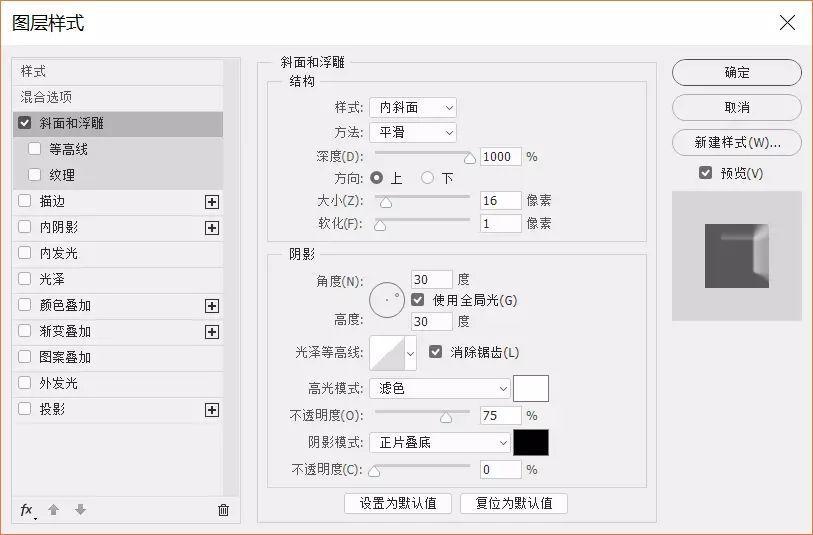Enable the 颜色叠加 checkbox
813x535 pixels.
click(x=24, y=304)
